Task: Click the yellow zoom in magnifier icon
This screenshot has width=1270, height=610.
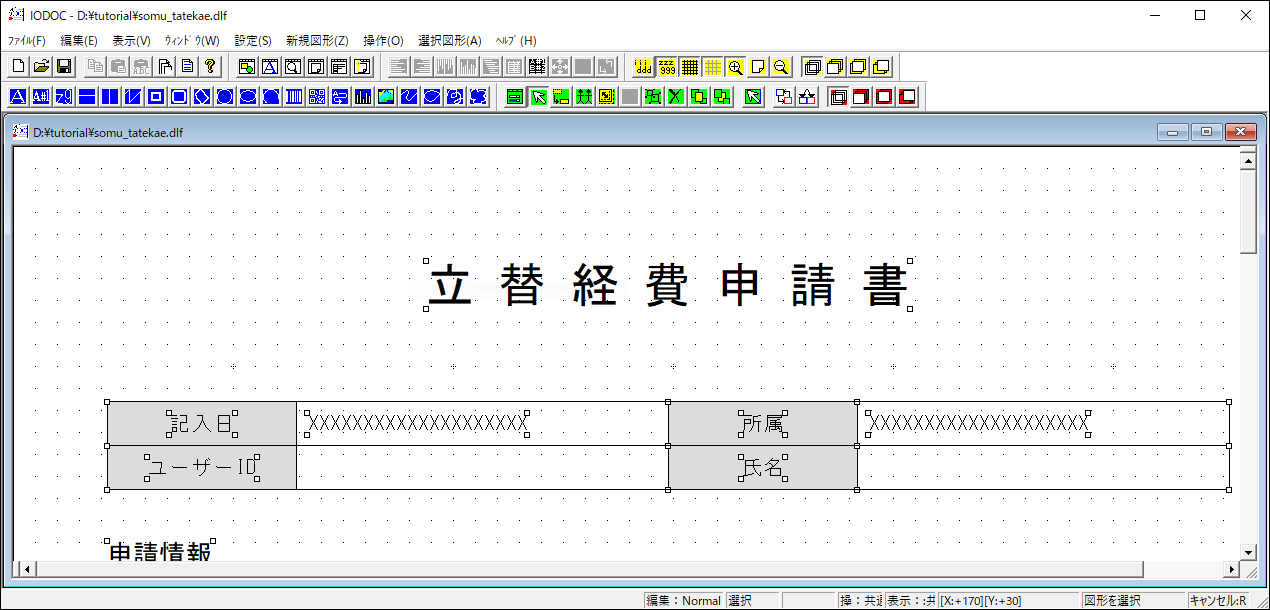Action: pos(736,67)
